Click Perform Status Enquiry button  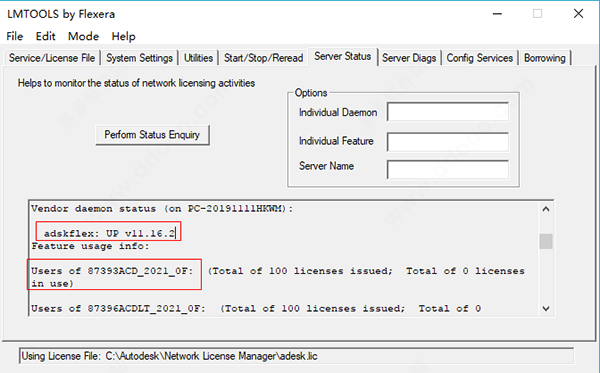click(152, 135)
